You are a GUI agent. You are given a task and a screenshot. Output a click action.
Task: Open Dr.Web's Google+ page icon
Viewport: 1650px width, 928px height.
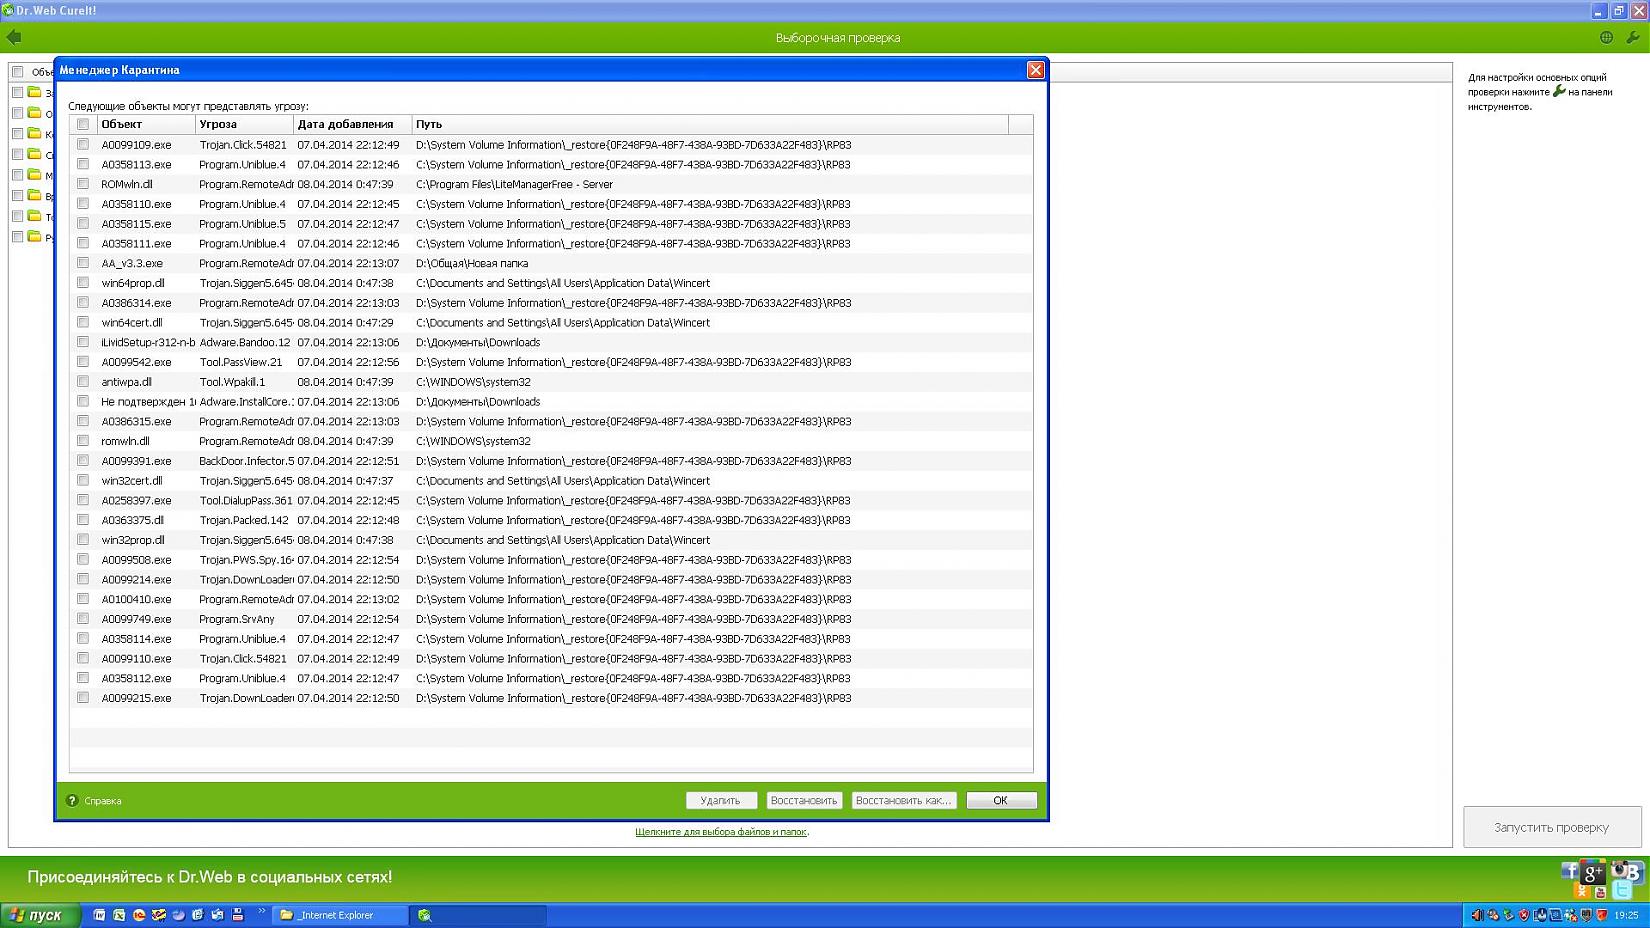point(1593,872)
